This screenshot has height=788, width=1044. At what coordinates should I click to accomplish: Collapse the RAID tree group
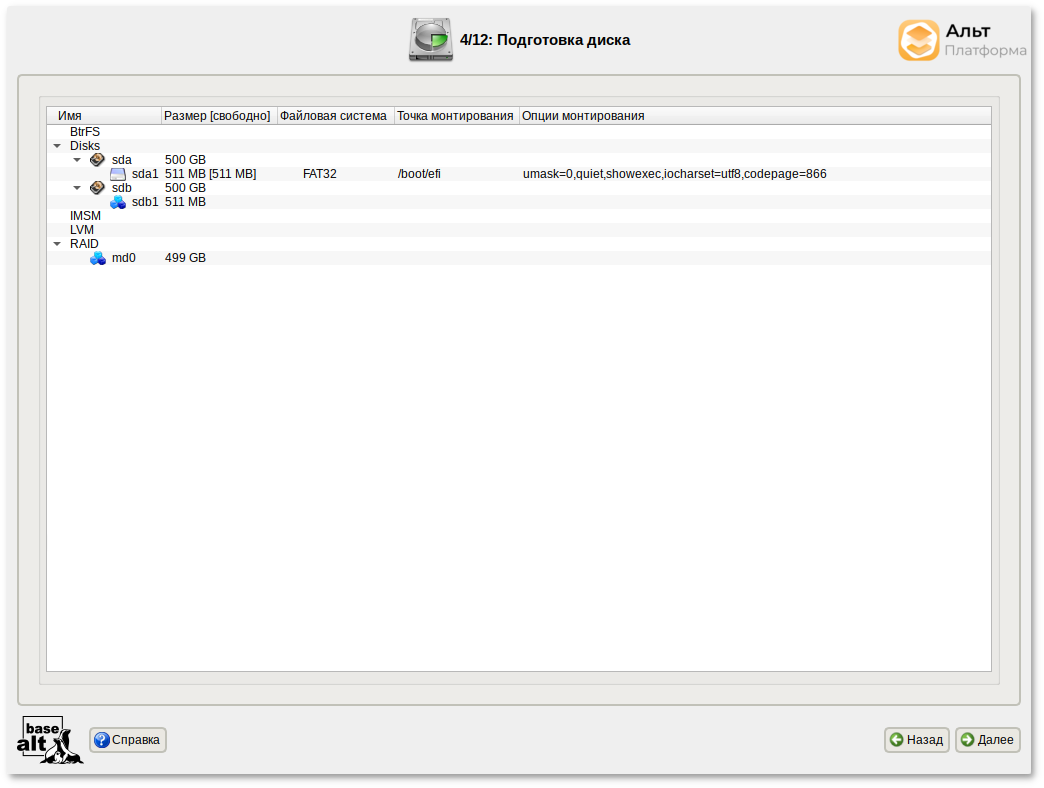tap(57, 244)
